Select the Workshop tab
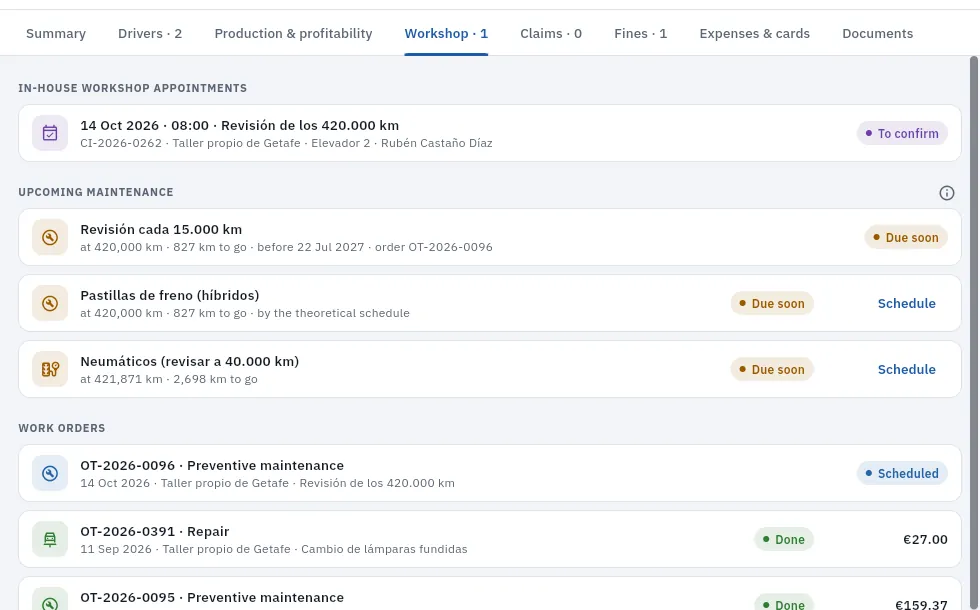 446,34
